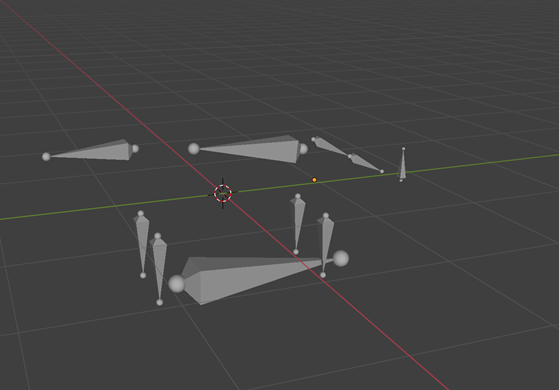
Task: Click middle joint of the two-bone chain
Action: coord(349,156)
